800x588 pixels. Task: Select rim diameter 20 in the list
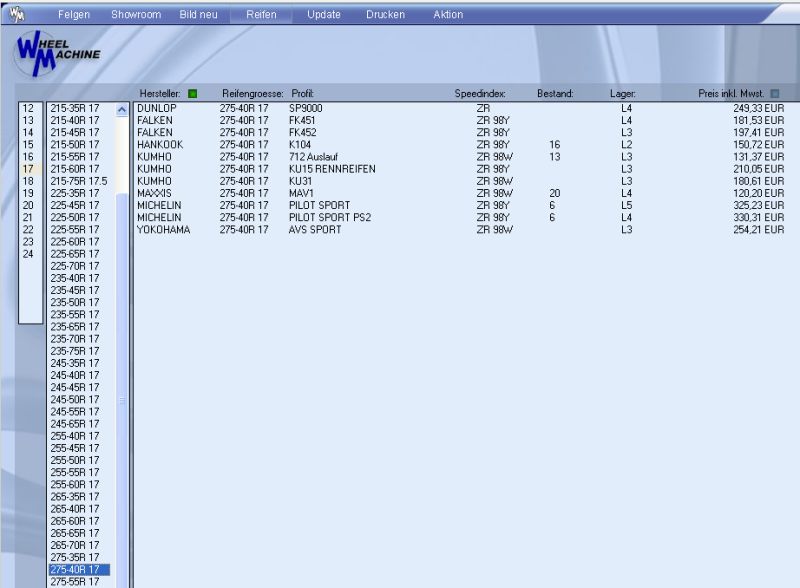click(30, 205)
